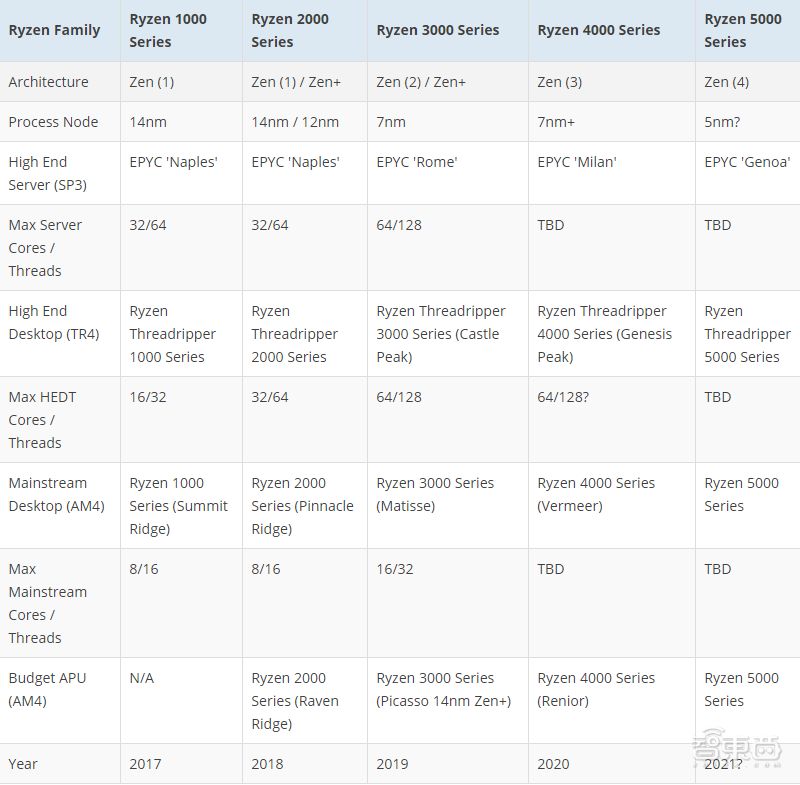800x785 pixels.
Task: Select the Summit Ridge desktop cell
Action: (x=178, y=506)
